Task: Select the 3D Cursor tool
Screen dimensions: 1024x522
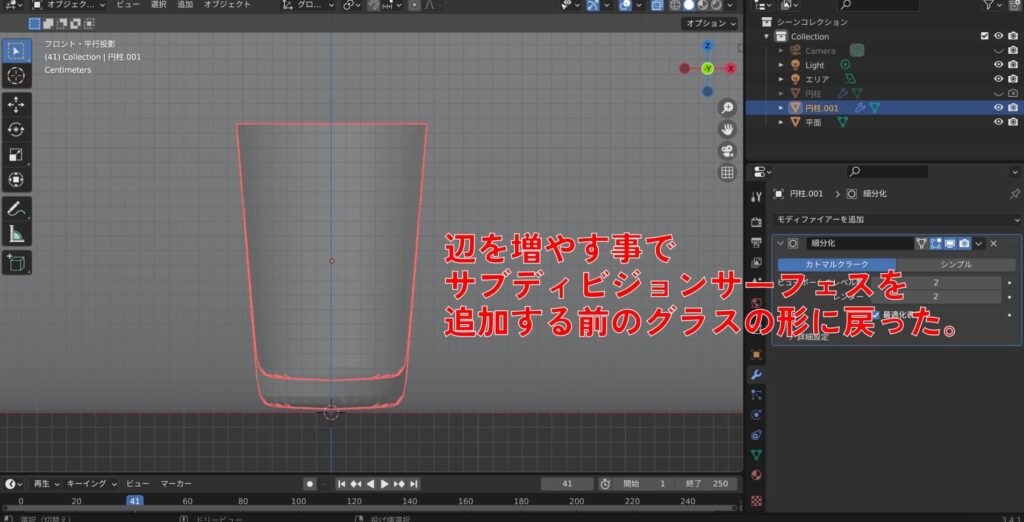Action: [x=16, y=75]
